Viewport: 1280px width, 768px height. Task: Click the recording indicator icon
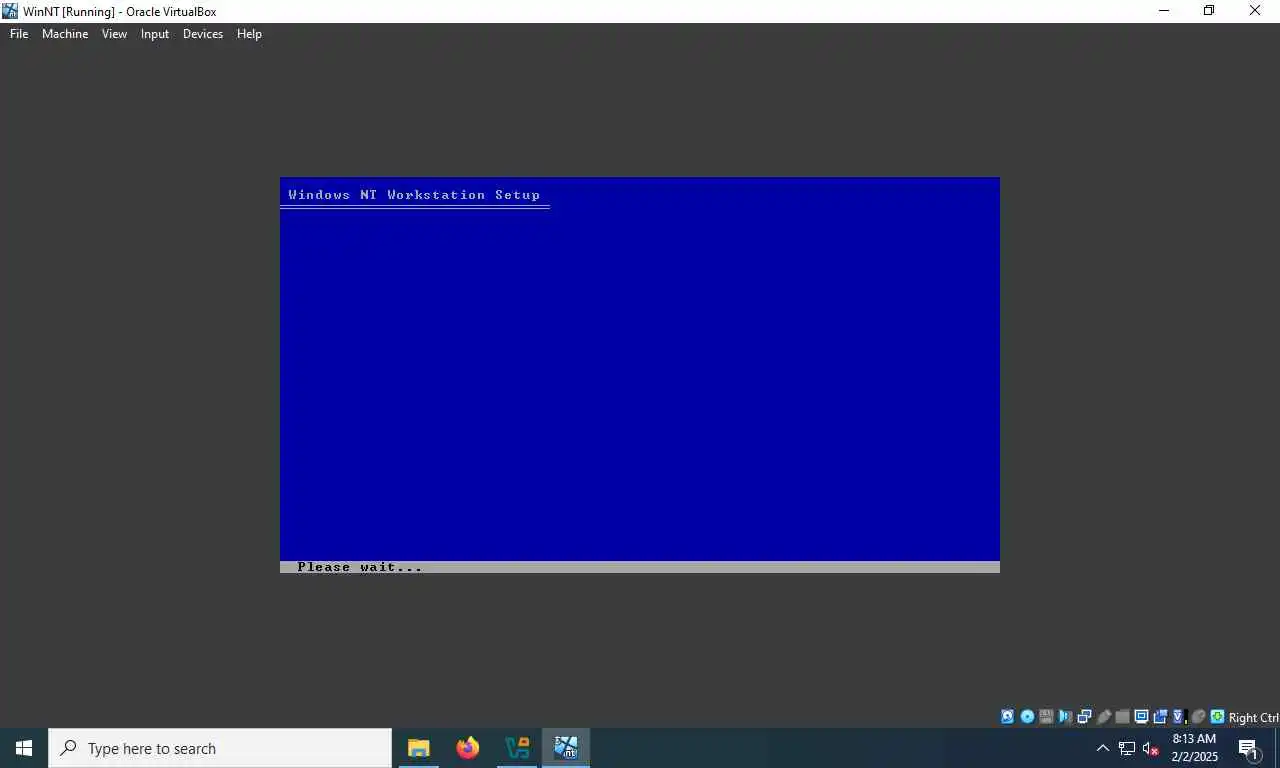click(x=1161, y=717)
